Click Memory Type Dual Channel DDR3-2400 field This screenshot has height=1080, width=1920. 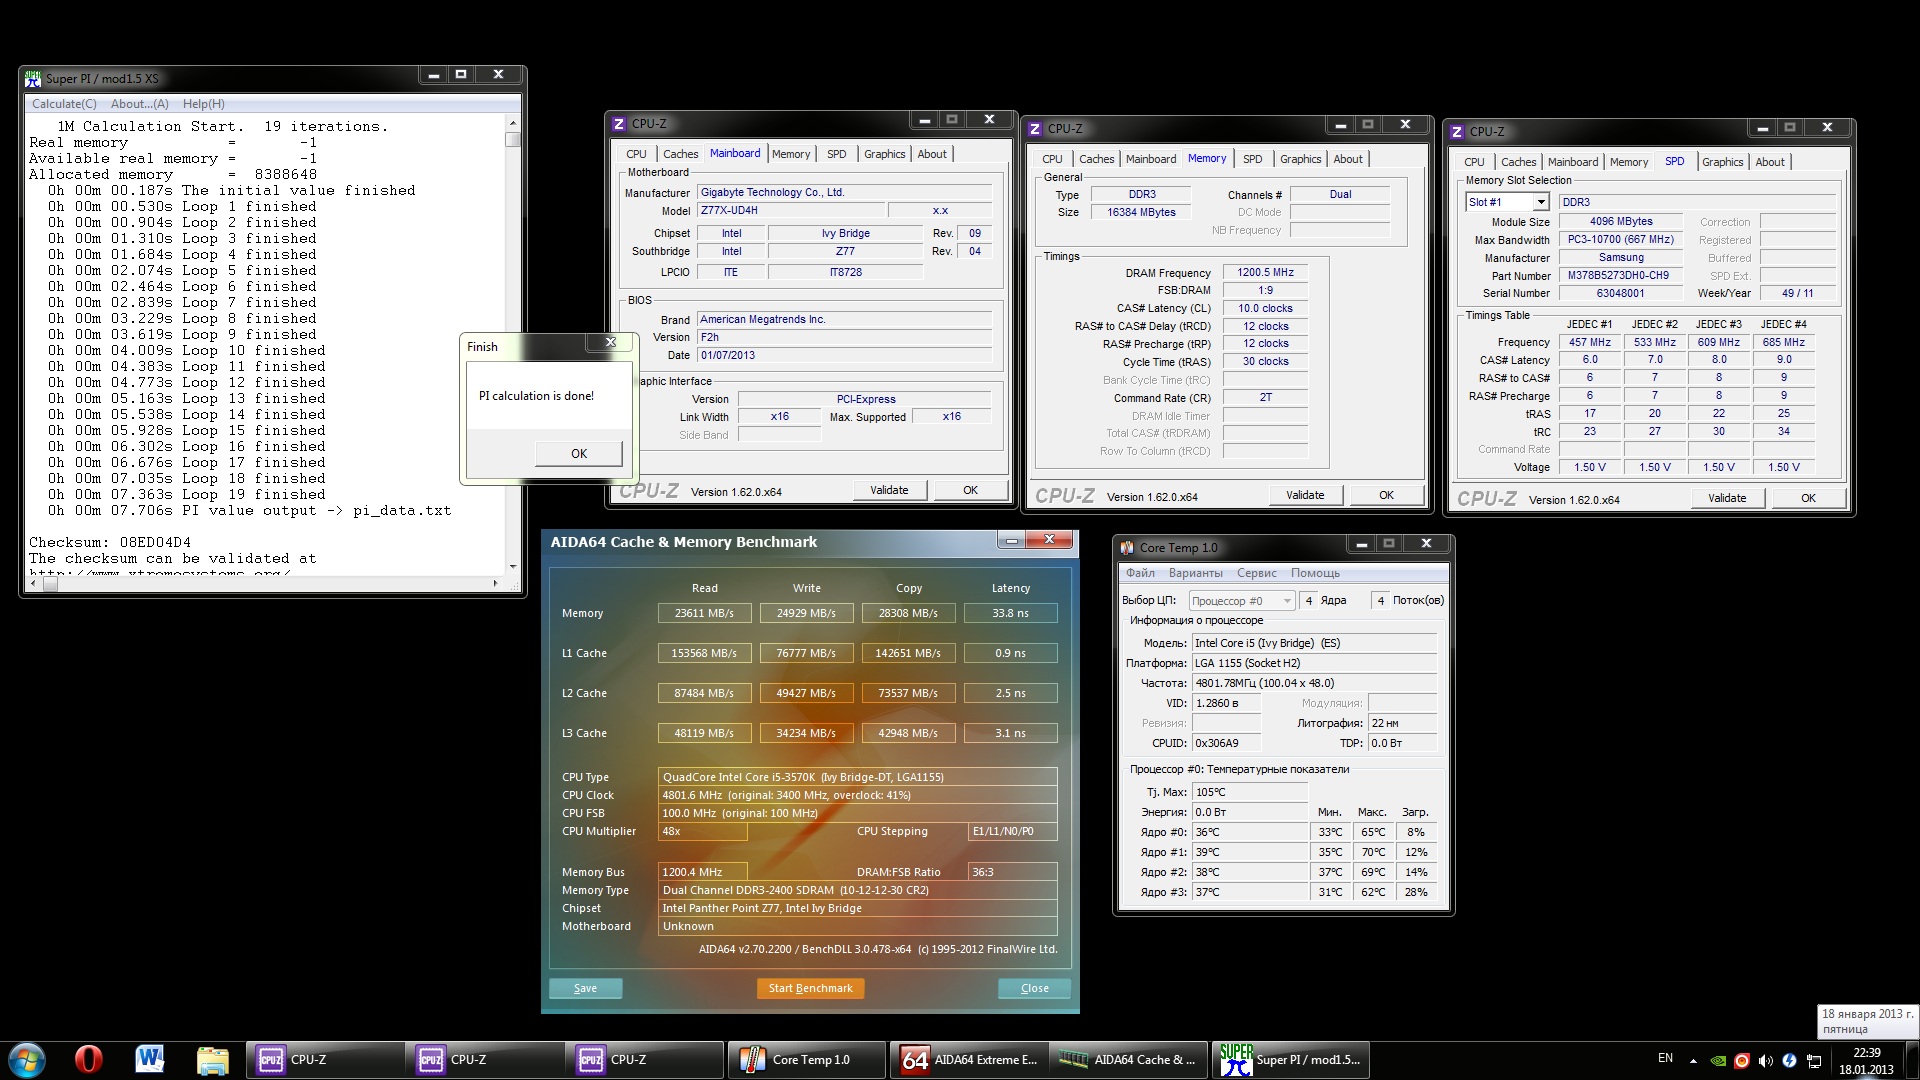click(857, 890)
